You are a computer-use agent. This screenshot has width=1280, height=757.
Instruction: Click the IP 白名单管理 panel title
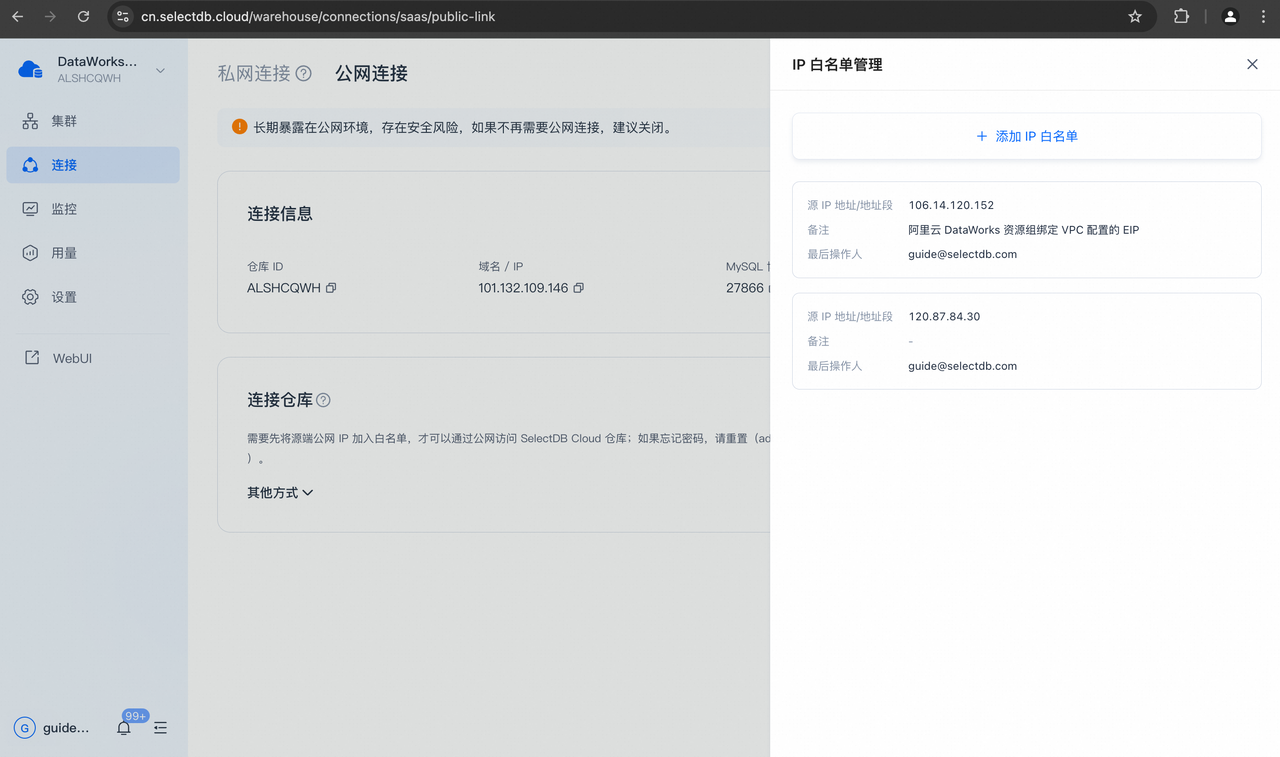click(x=837, y=65)
